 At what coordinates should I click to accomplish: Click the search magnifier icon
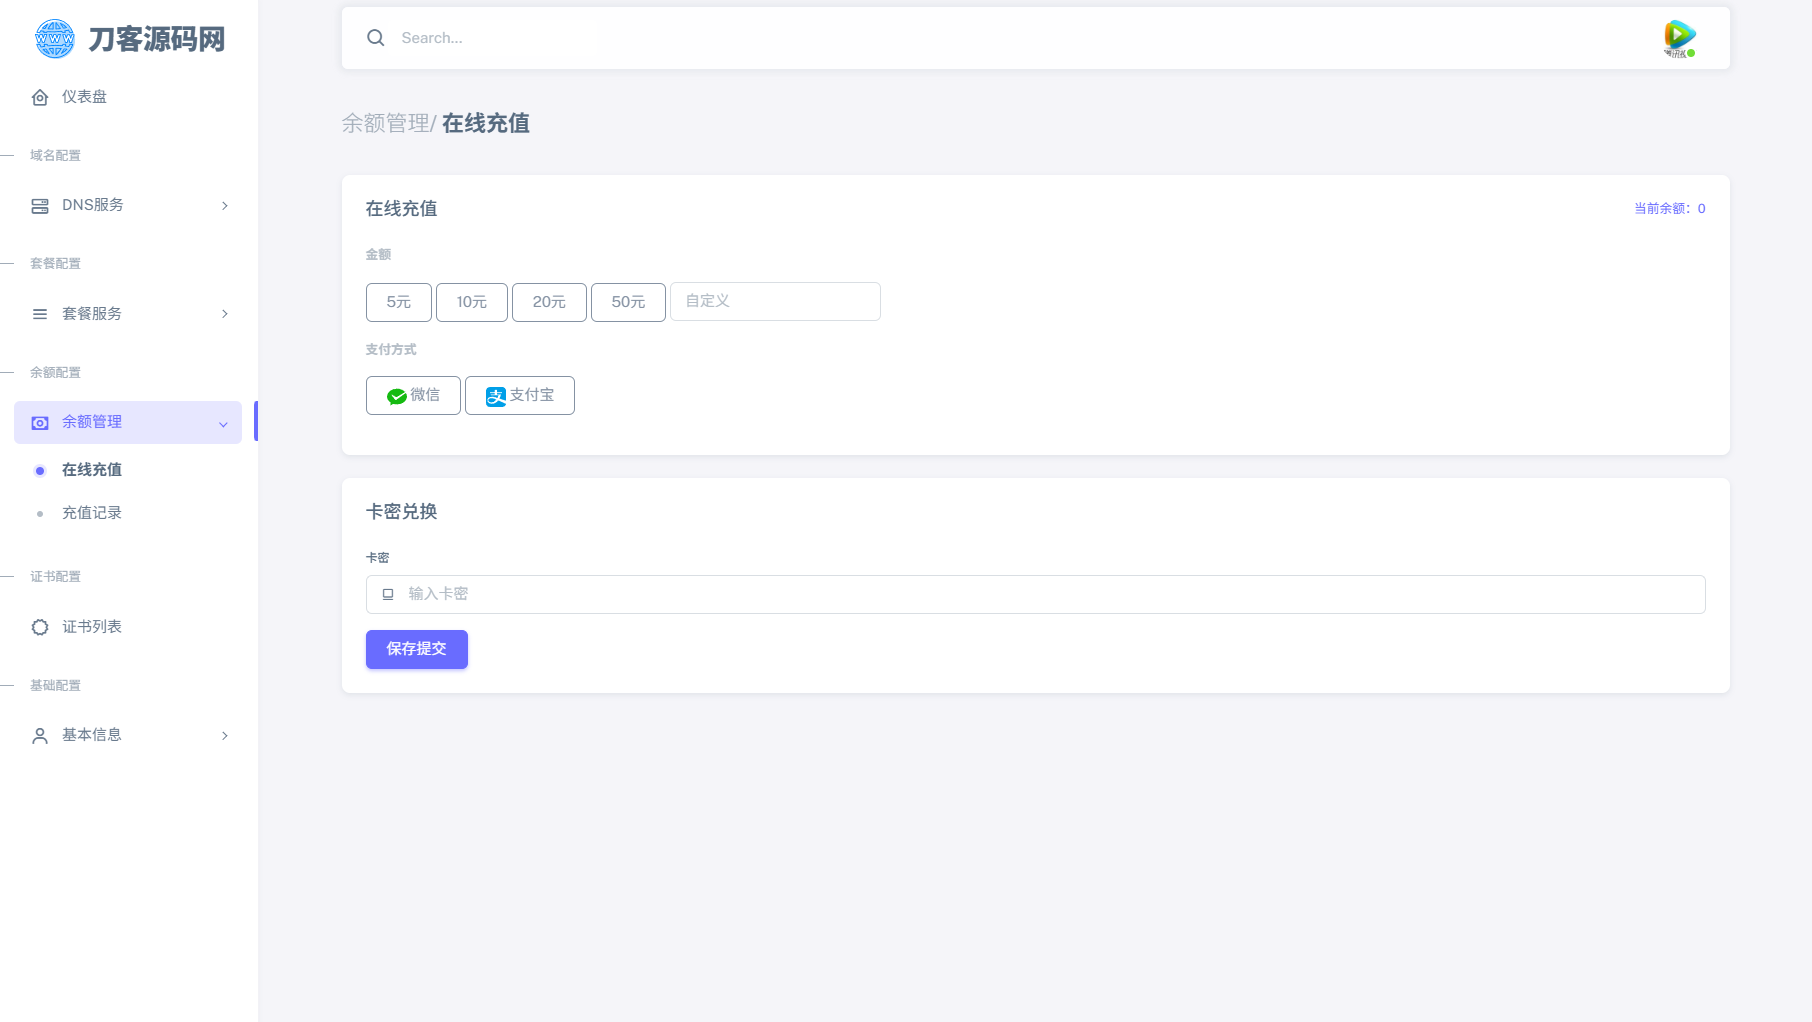(x=376, y=37)
